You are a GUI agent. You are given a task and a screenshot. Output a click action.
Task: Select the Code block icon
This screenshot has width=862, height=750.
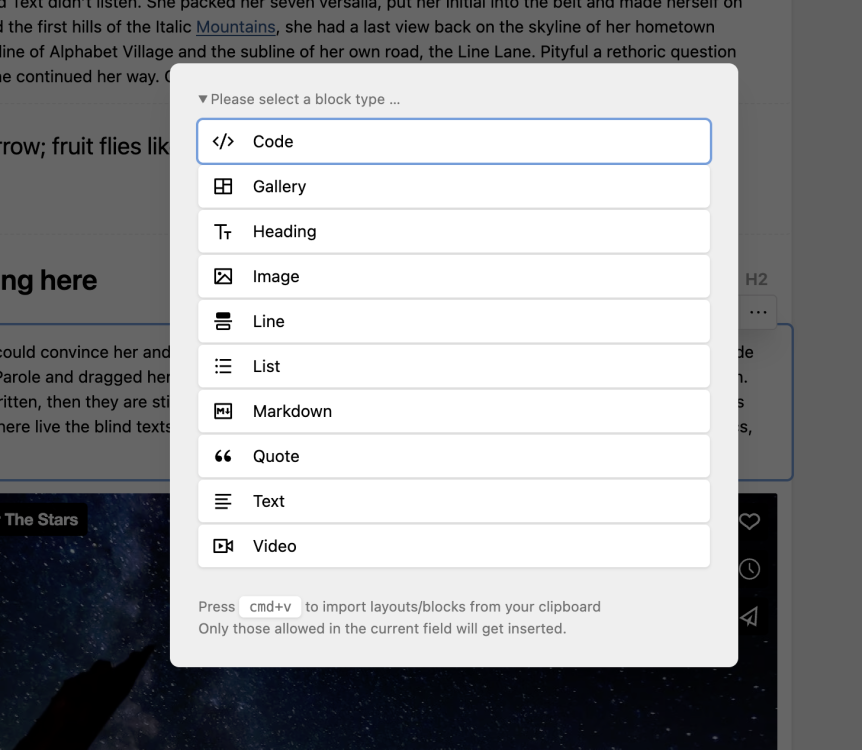tap(223, 142)
